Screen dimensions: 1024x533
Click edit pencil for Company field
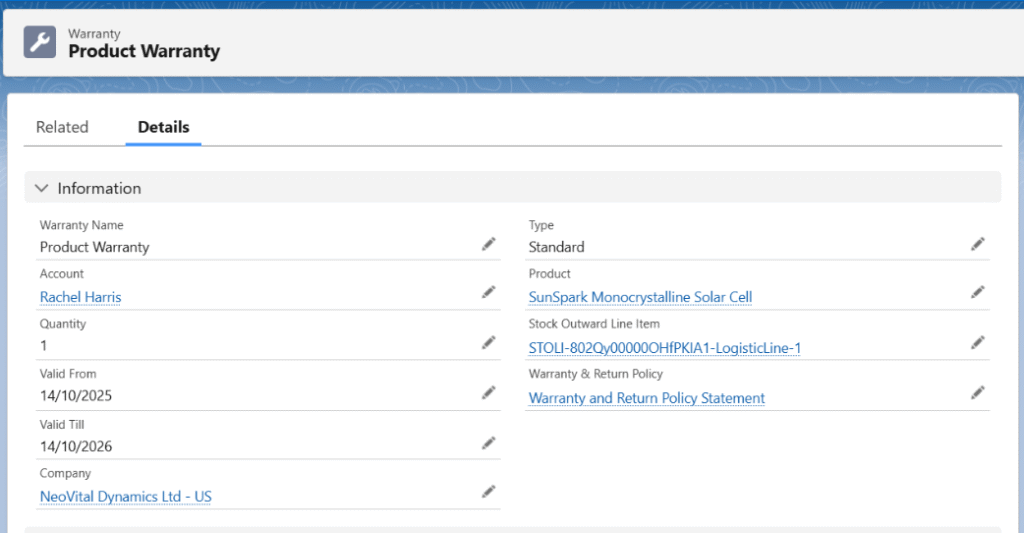click(488, 491)
